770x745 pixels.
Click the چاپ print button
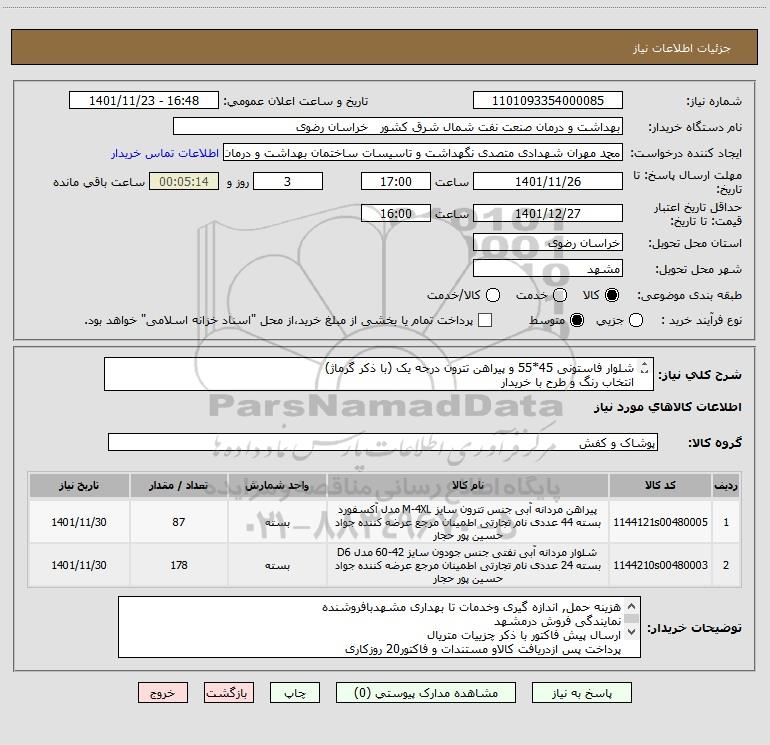[295, 692]
